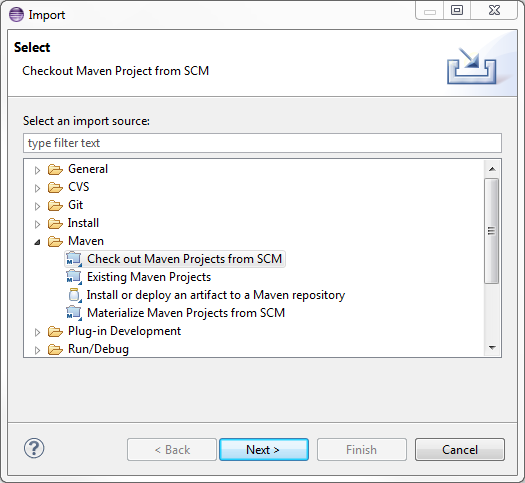Click the Eclipse icon in the title bar

pos(16,15)
